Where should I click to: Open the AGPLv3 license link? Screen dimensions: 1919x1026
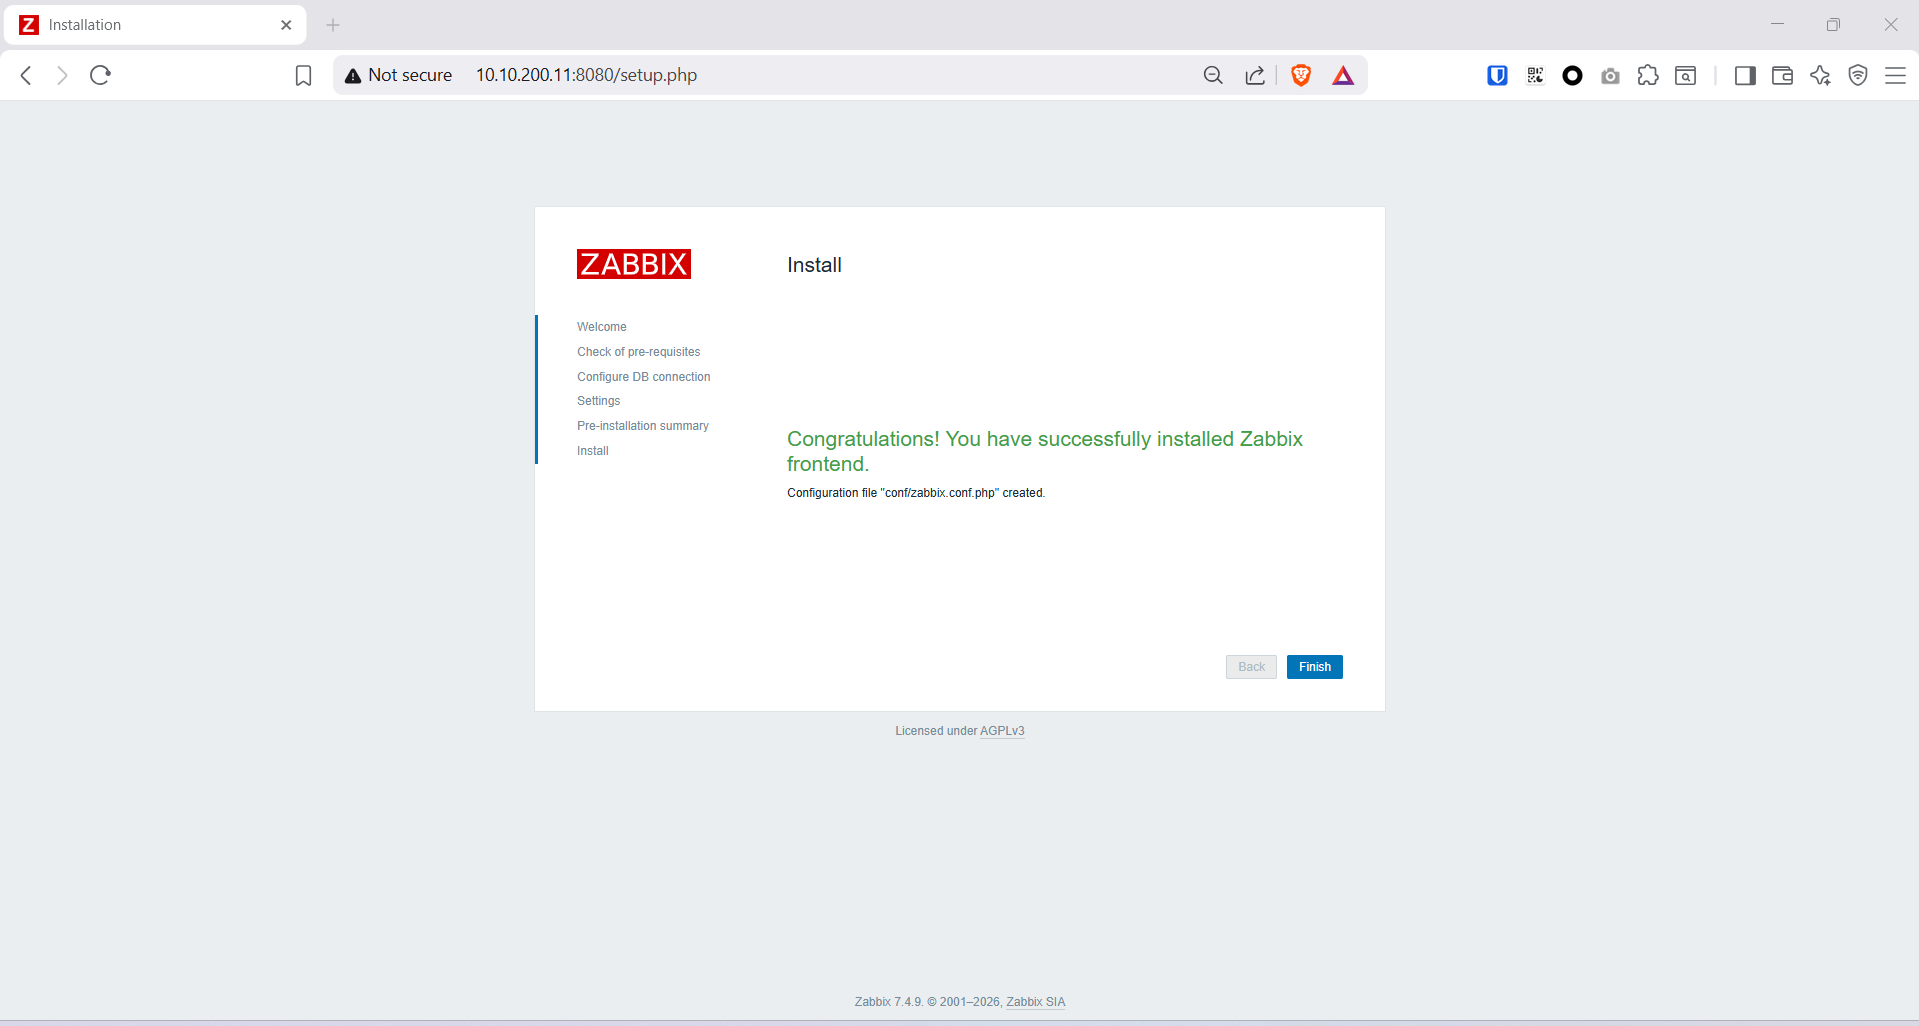tap(1002, 731)
